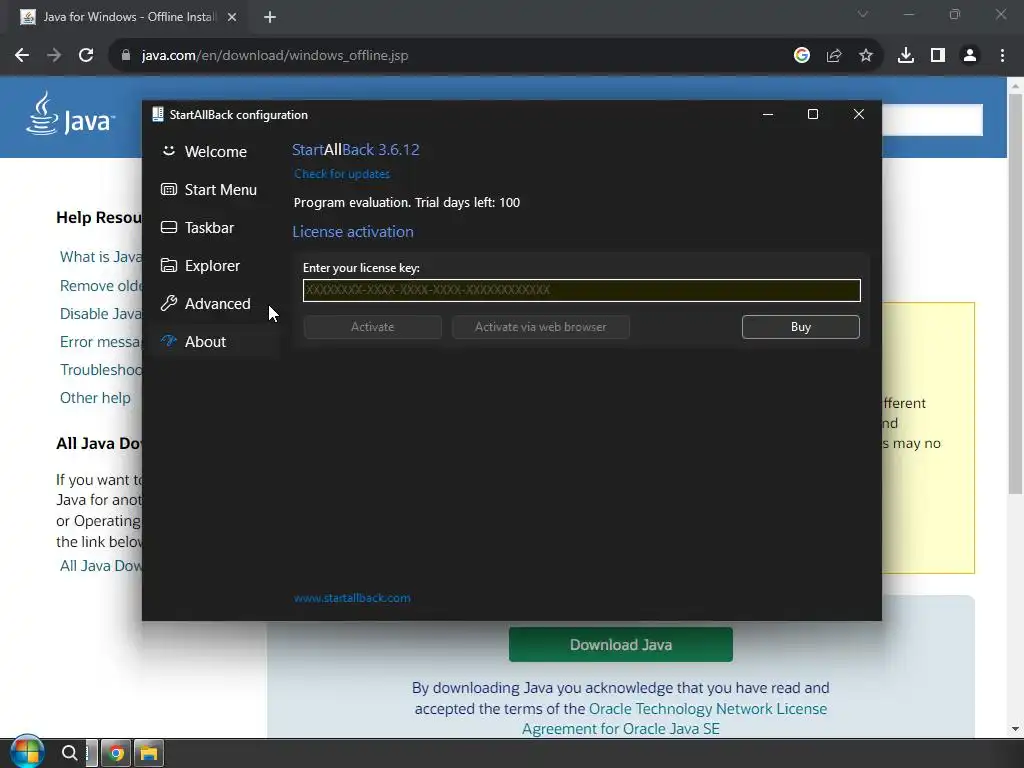Open Chrome profile icon
This screenshot has height=768, width=1024.
tap(970, 56)
